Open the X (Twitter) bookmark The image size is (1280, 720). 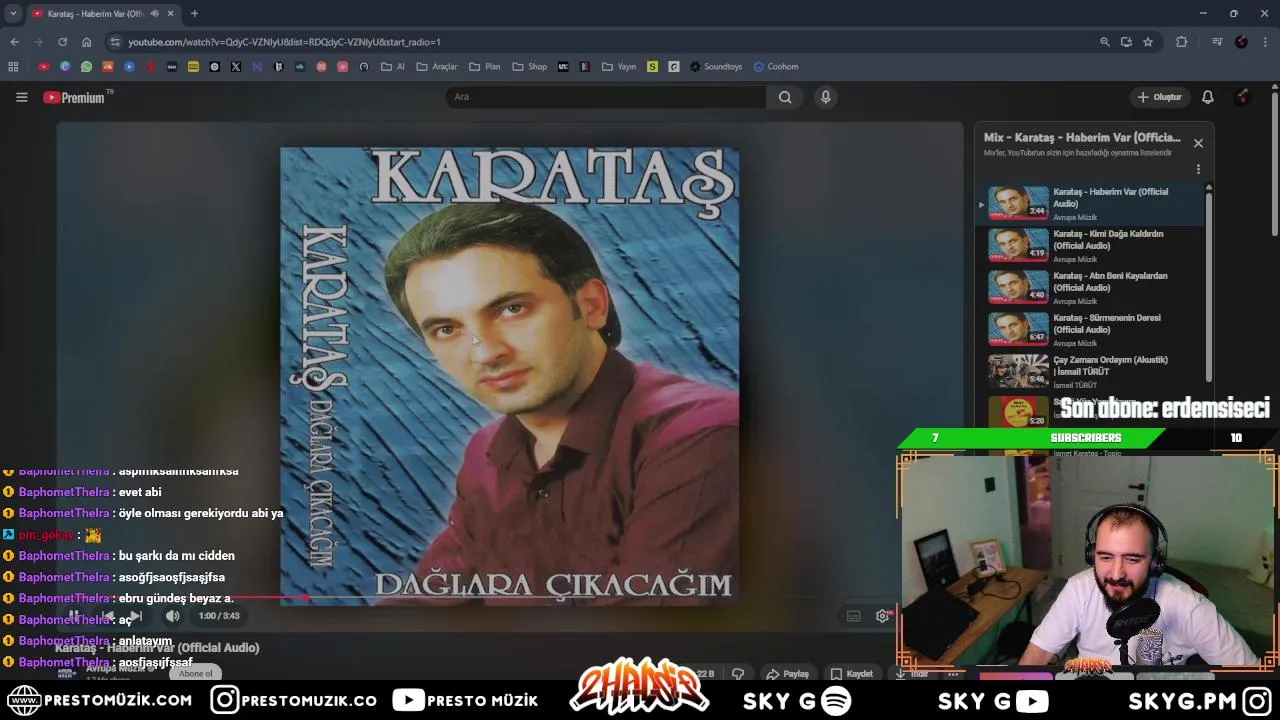236,67
